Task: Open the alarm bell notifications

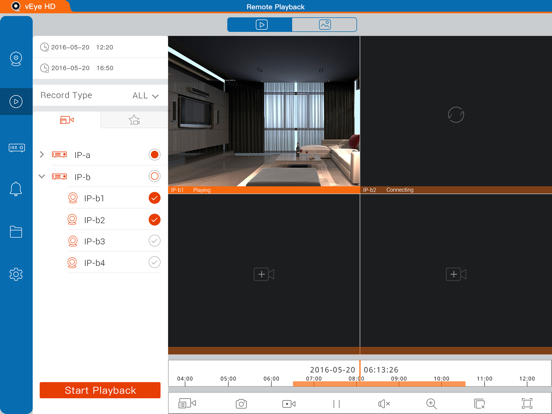Action: point(16,189)
